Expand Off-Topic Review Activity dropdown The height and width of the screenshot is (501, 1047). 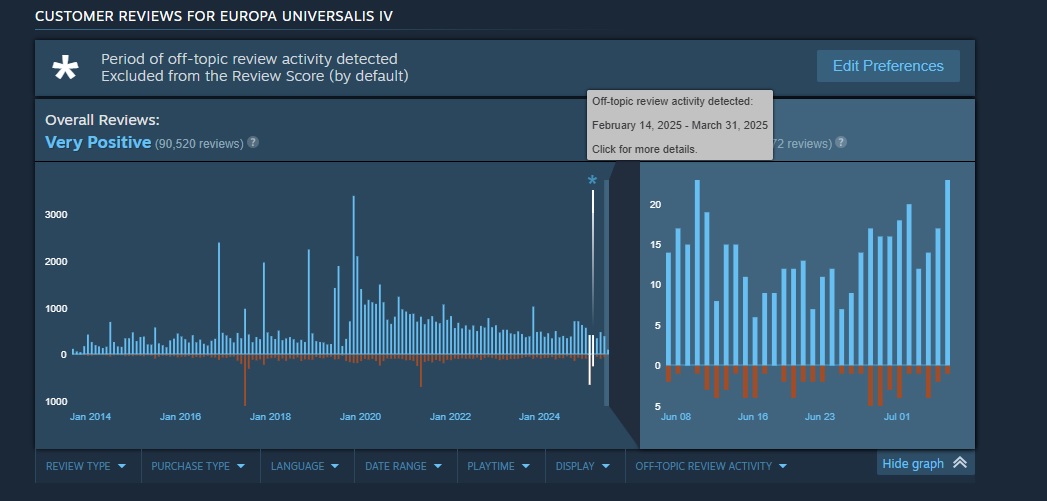pyautogui.click(x=711, y=466)
